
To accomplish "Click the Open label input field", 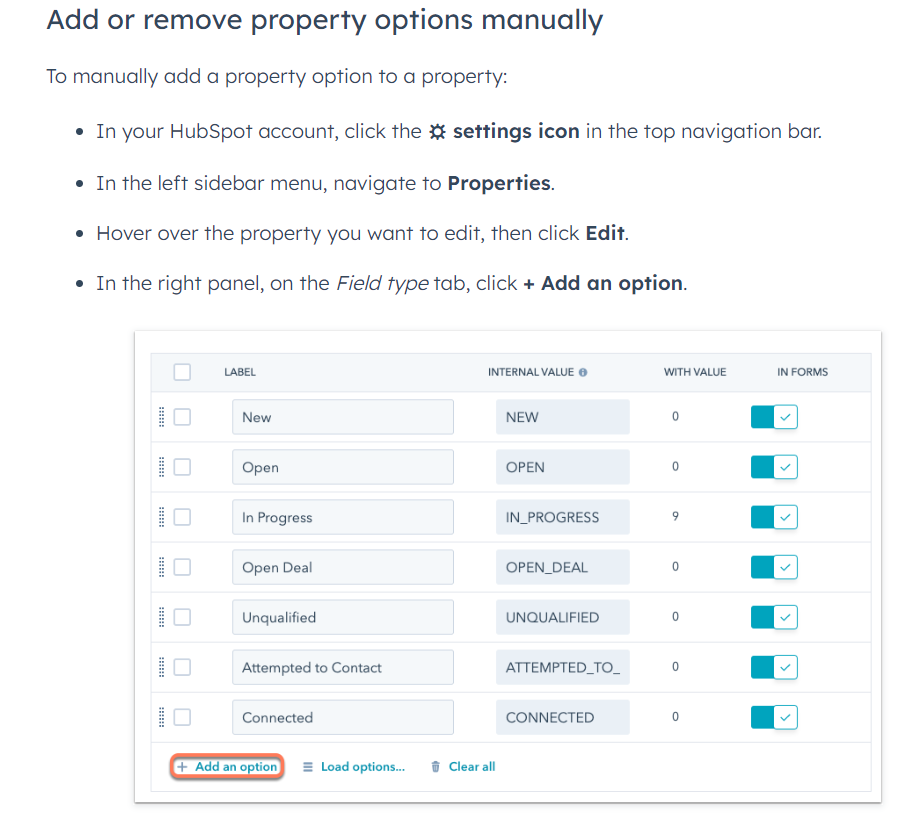I will (342, 467).
